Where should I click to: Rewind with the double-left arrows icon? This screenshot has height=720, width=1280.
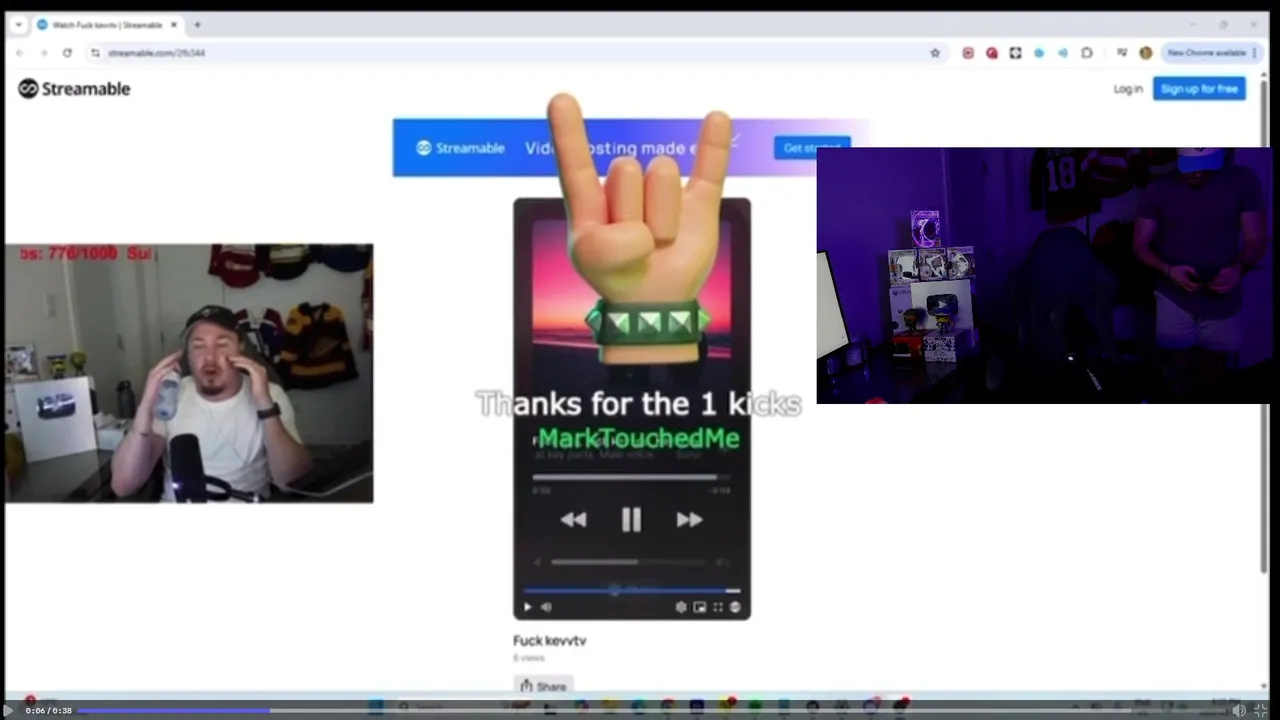573,519
